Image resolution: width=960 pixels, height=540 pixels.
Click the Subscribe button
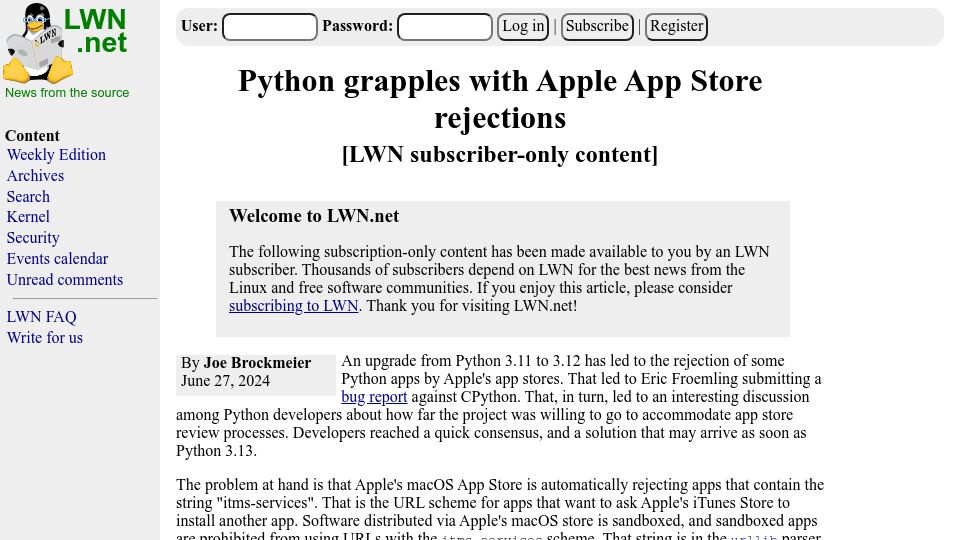[597, 27]
